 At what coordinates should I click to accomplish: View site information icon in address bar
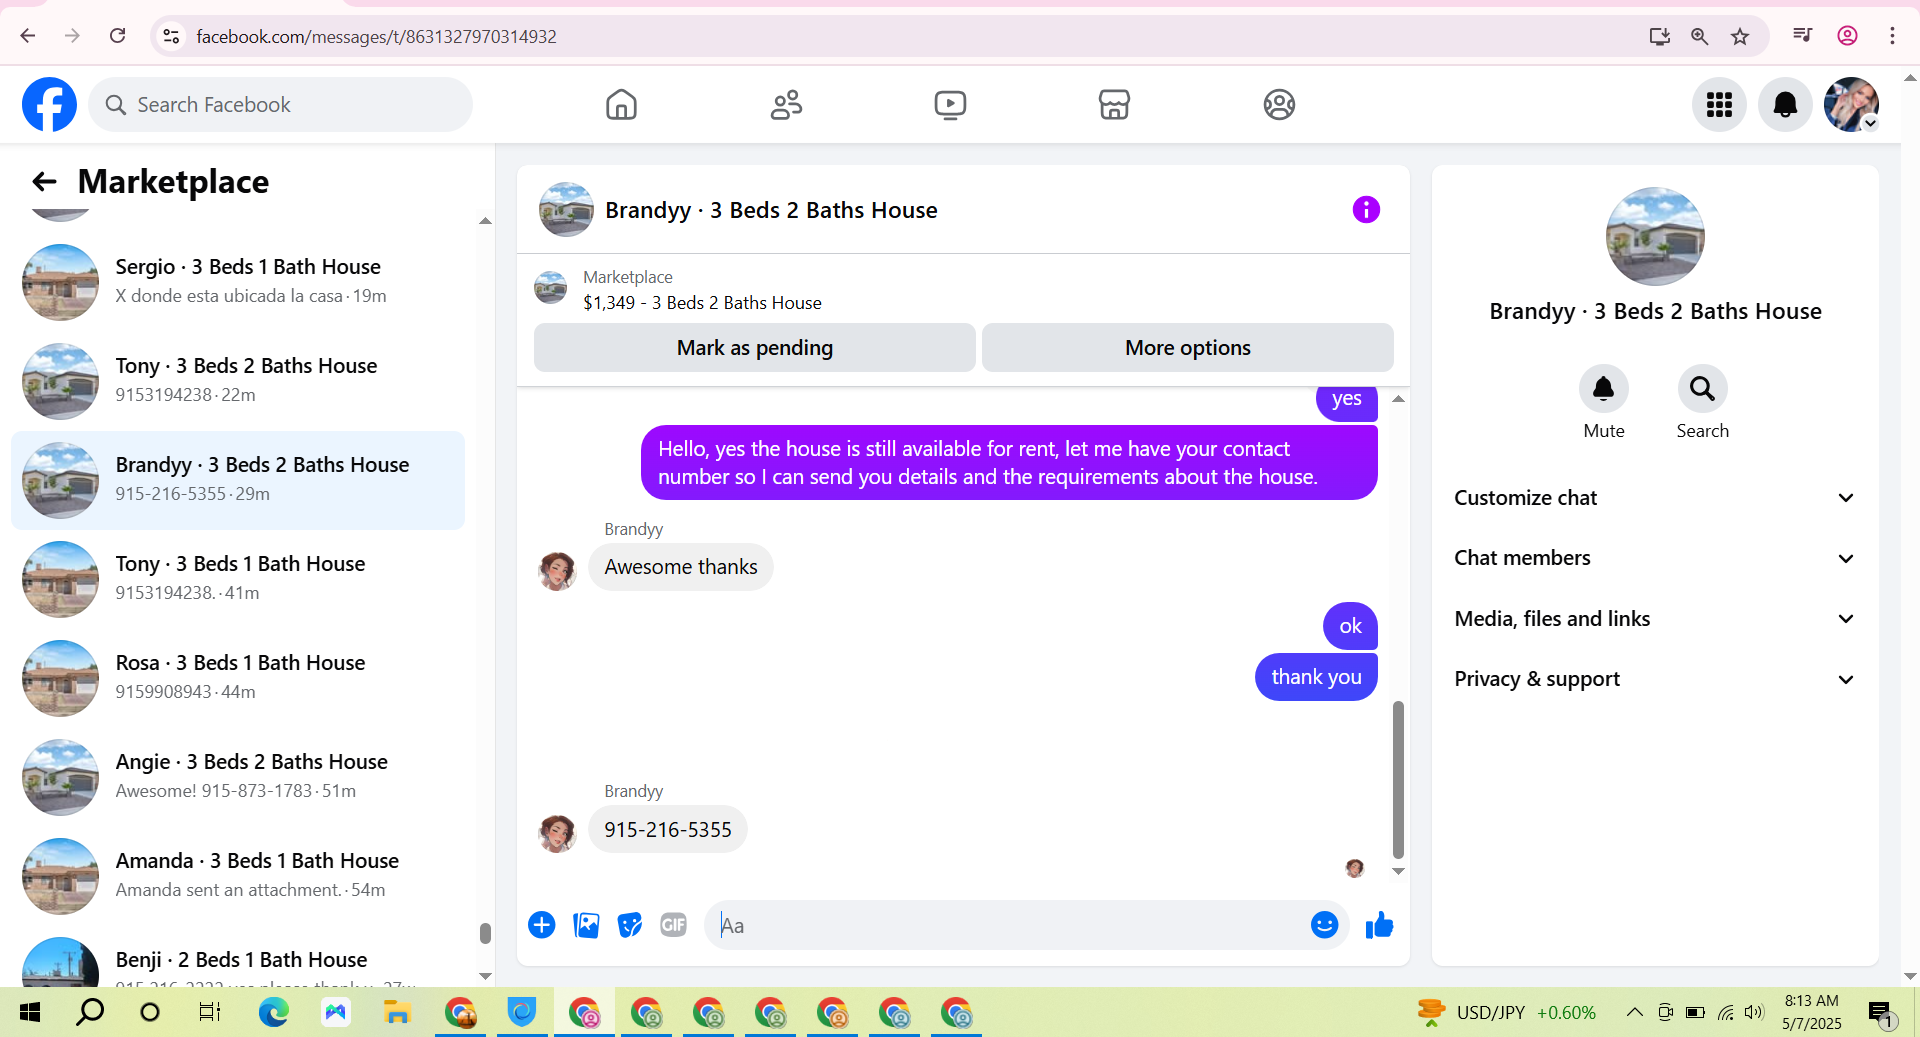pos(171,36)
